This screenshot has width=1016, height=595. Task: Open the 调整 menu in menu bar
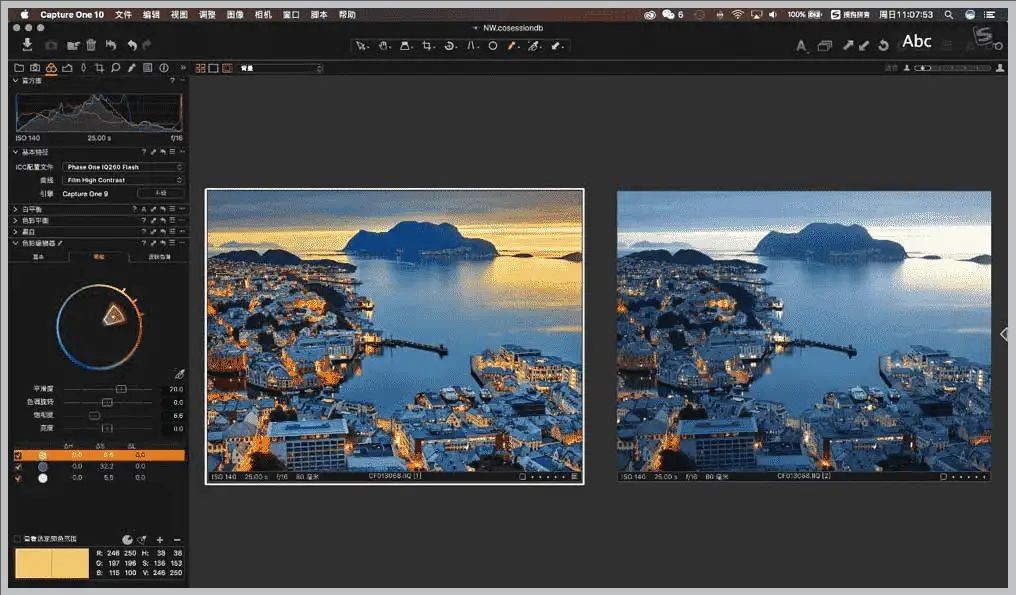click(207, 15)
